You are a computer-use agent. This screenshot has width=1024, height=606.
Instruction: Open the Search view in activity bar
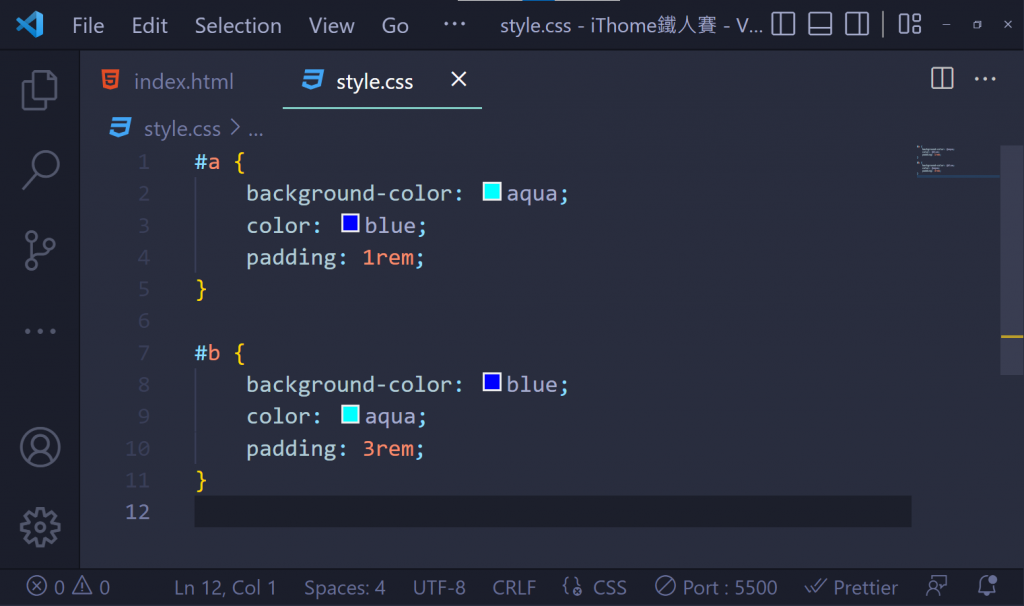40,170
